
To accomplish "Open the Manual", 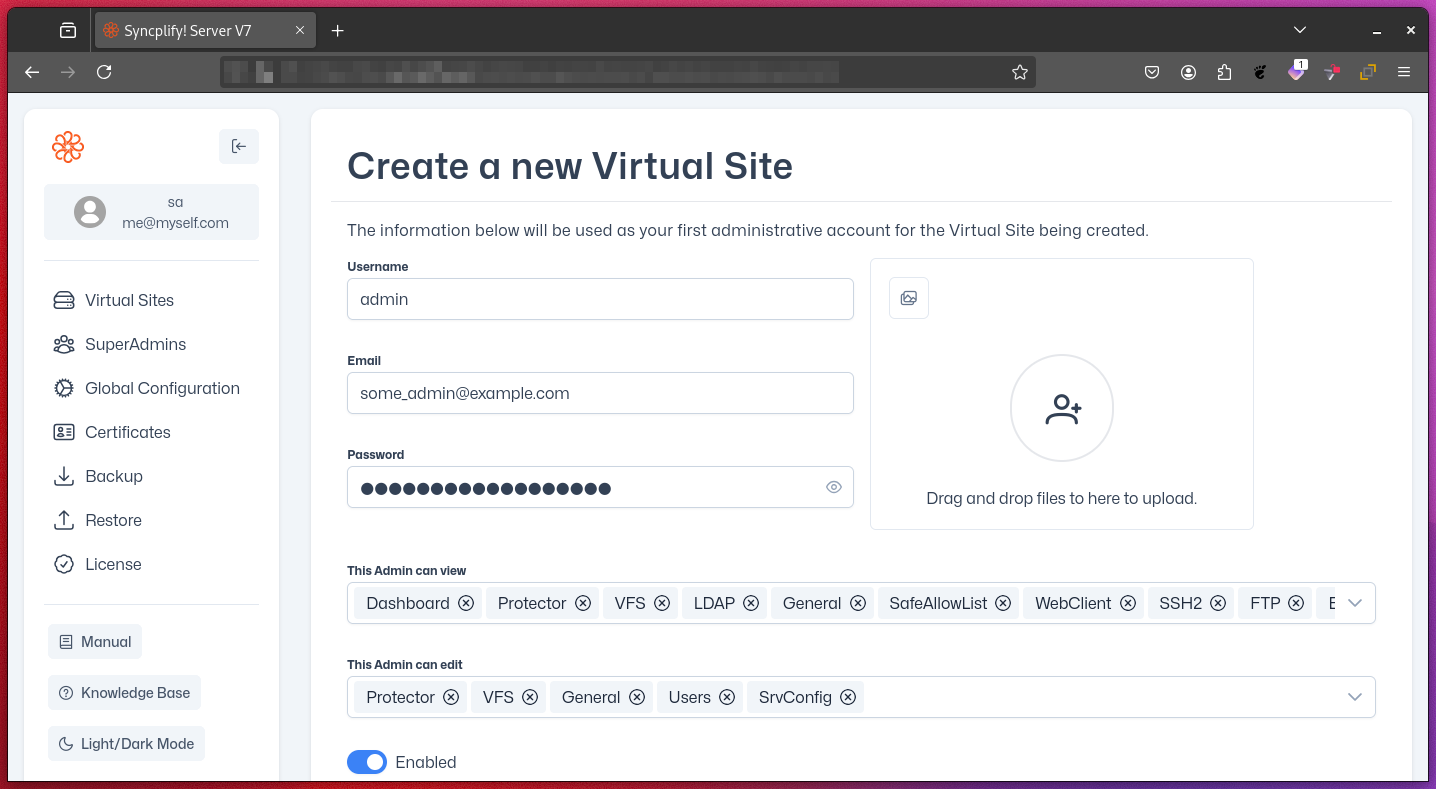I will coord(95,641).
